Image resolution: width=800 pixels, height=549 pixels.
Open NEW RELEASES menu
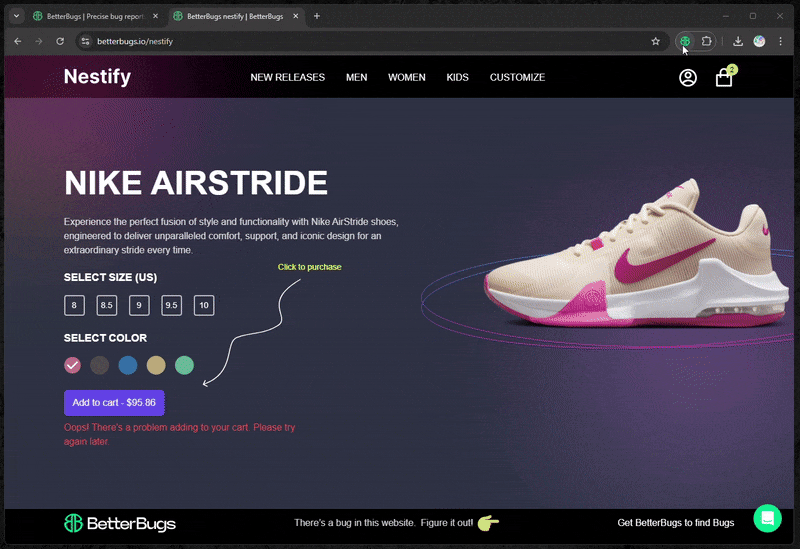coord(288,78)
